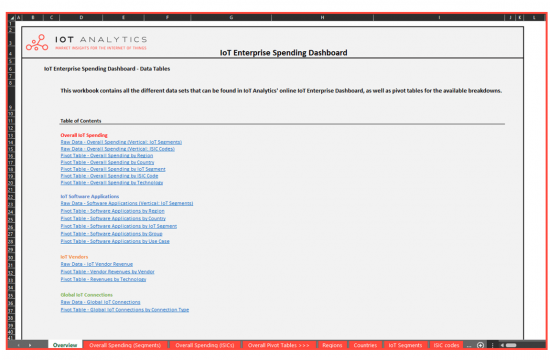Viewport: 550px width, 360px height.
Task: Select column H header
Action: pos(322,18)
